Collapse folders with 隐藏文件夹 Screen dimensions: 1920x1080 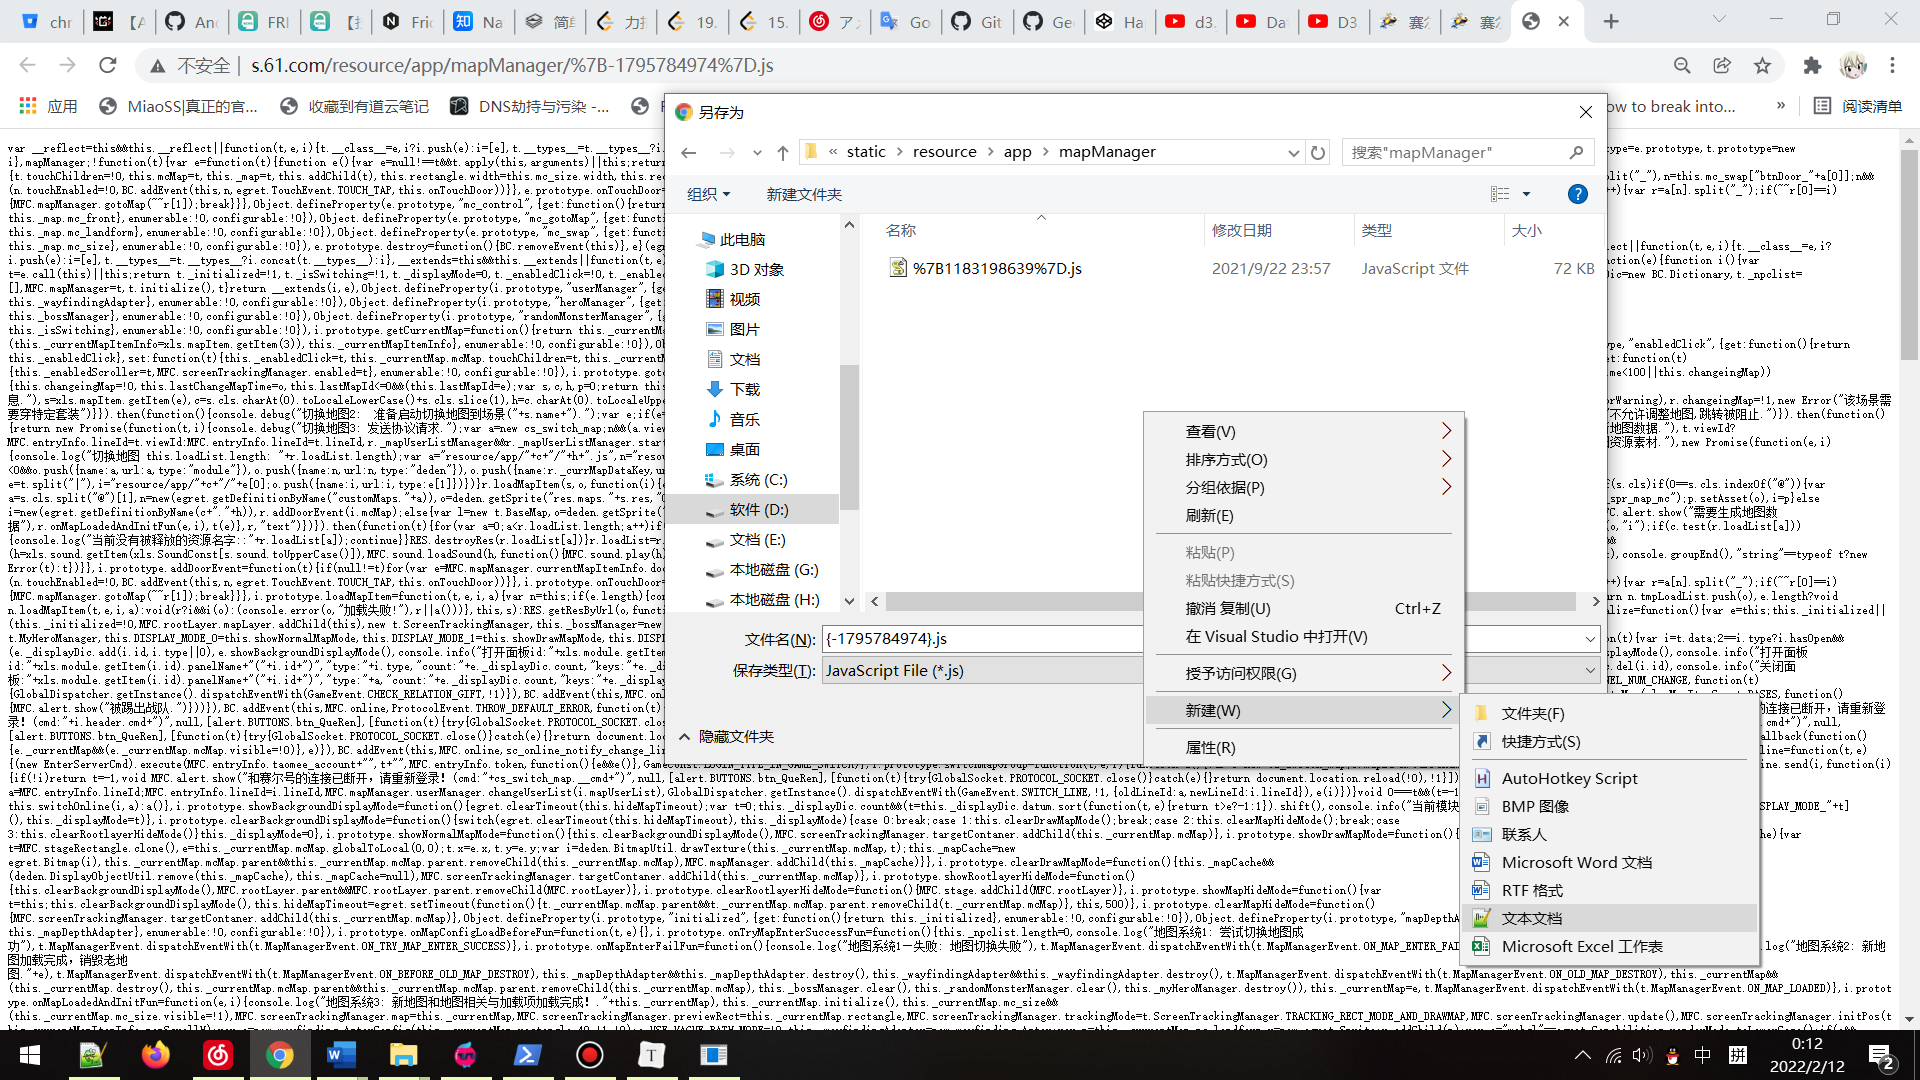pos(727,736)
